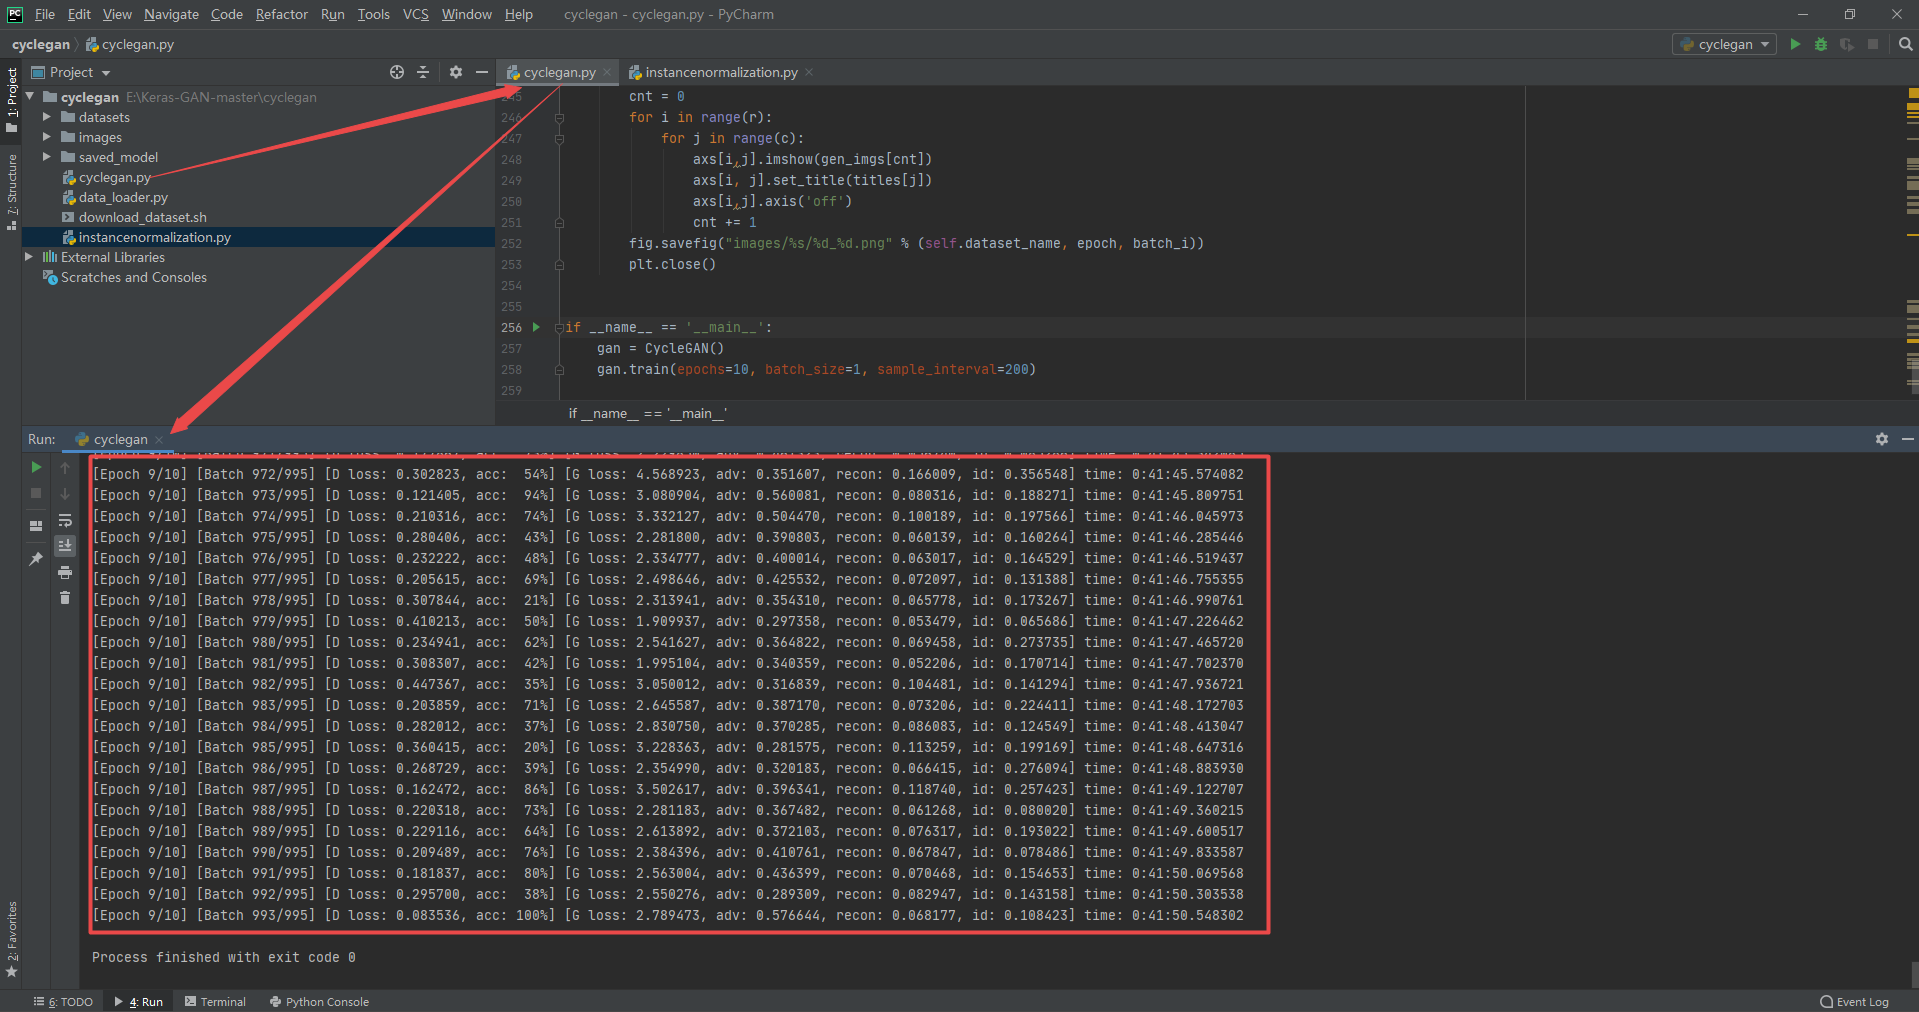Print the console output icon
The height and width of the screenshot is (1012, 1919).
tap(65, 572)
